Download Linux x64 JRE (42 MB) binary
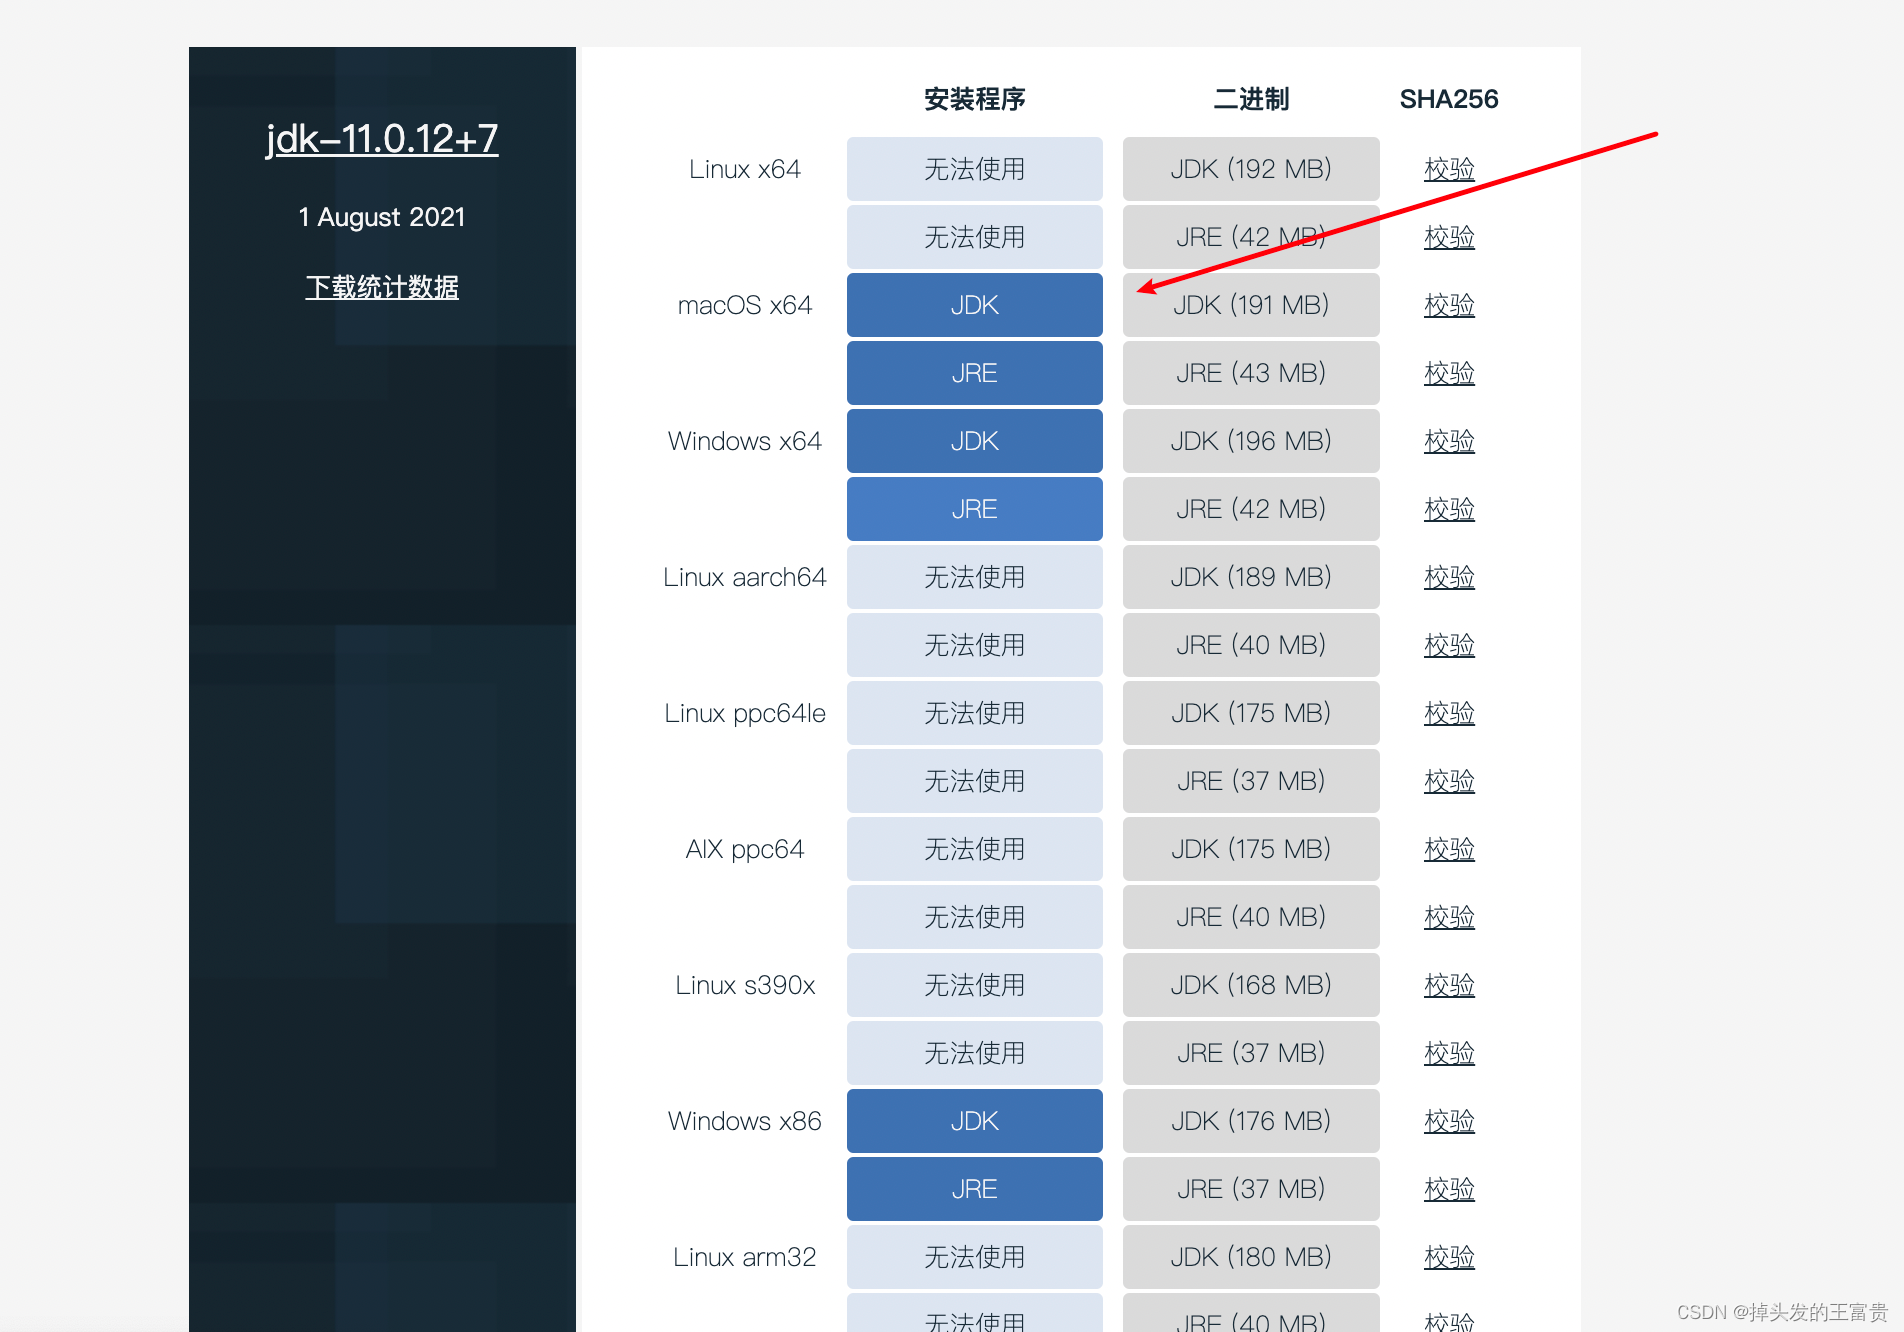The height and width of the screenshot is (1332, 1904). click(x=1251, y=237)
